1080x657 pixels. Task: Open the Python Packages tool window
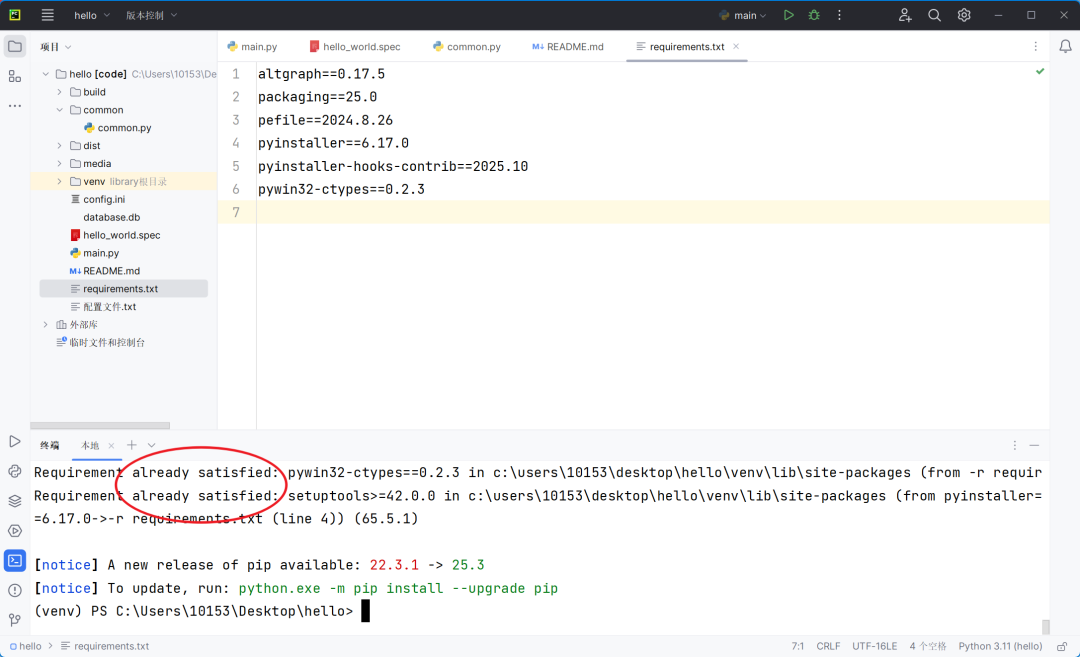pyautogui.click(x=14, y=501)
